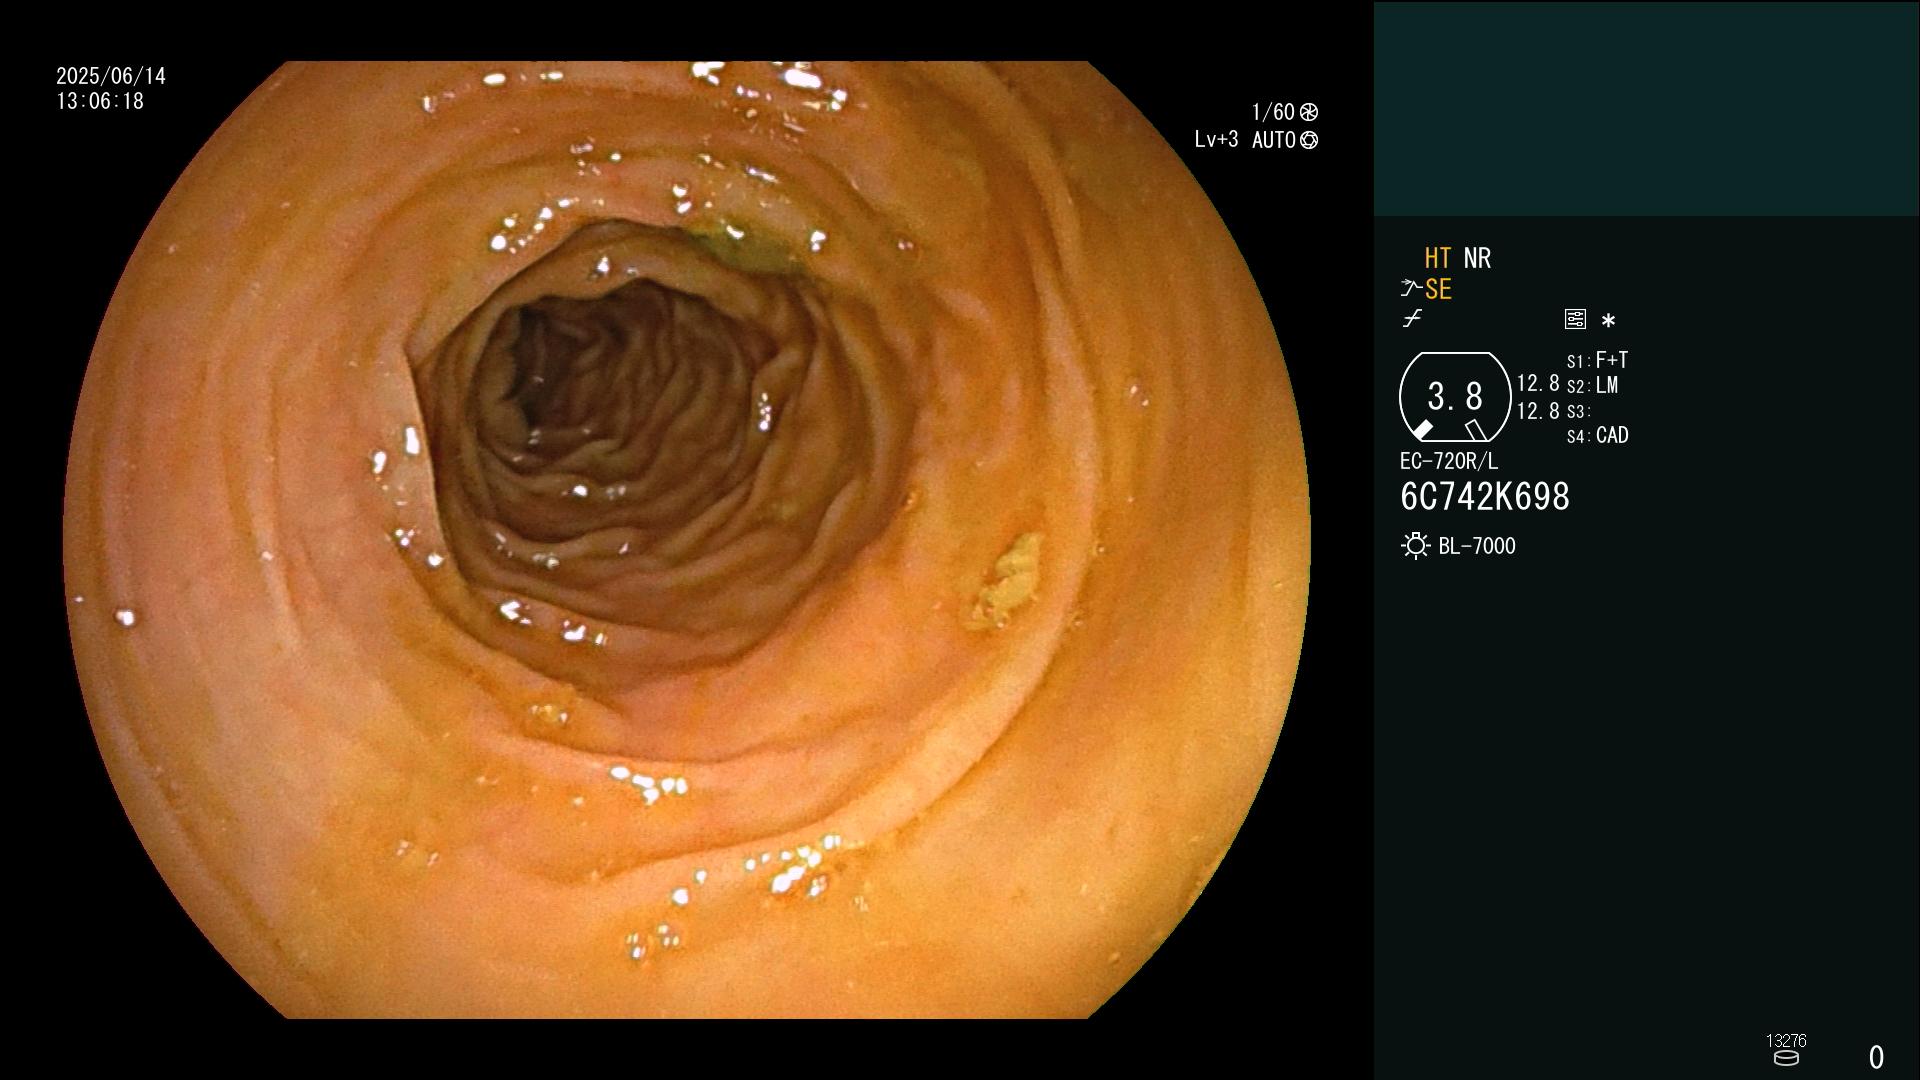This screenshot has width=1920, height=1080.
Task: Click the storage disk icon below 13276
Action: 1786,1058
